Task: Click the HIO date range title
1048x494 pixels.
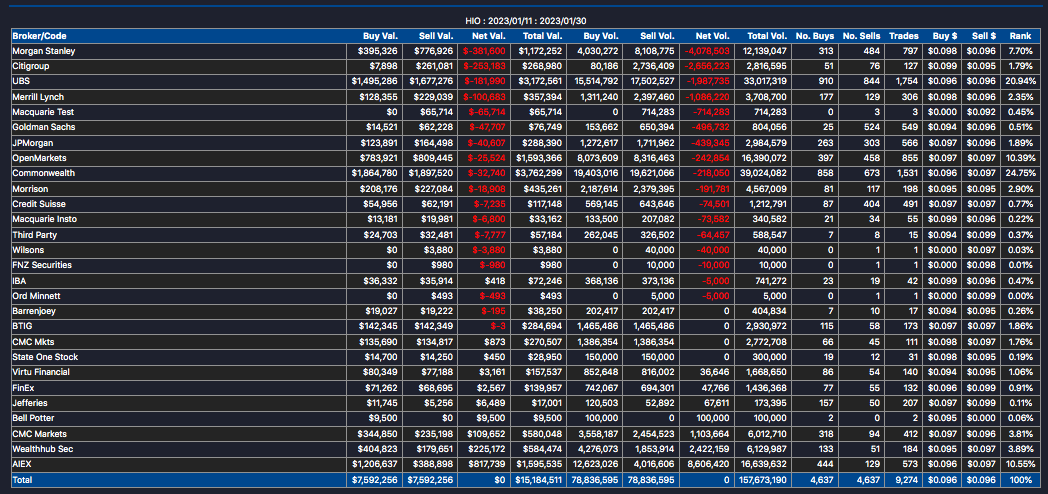Action: [526, 21]
